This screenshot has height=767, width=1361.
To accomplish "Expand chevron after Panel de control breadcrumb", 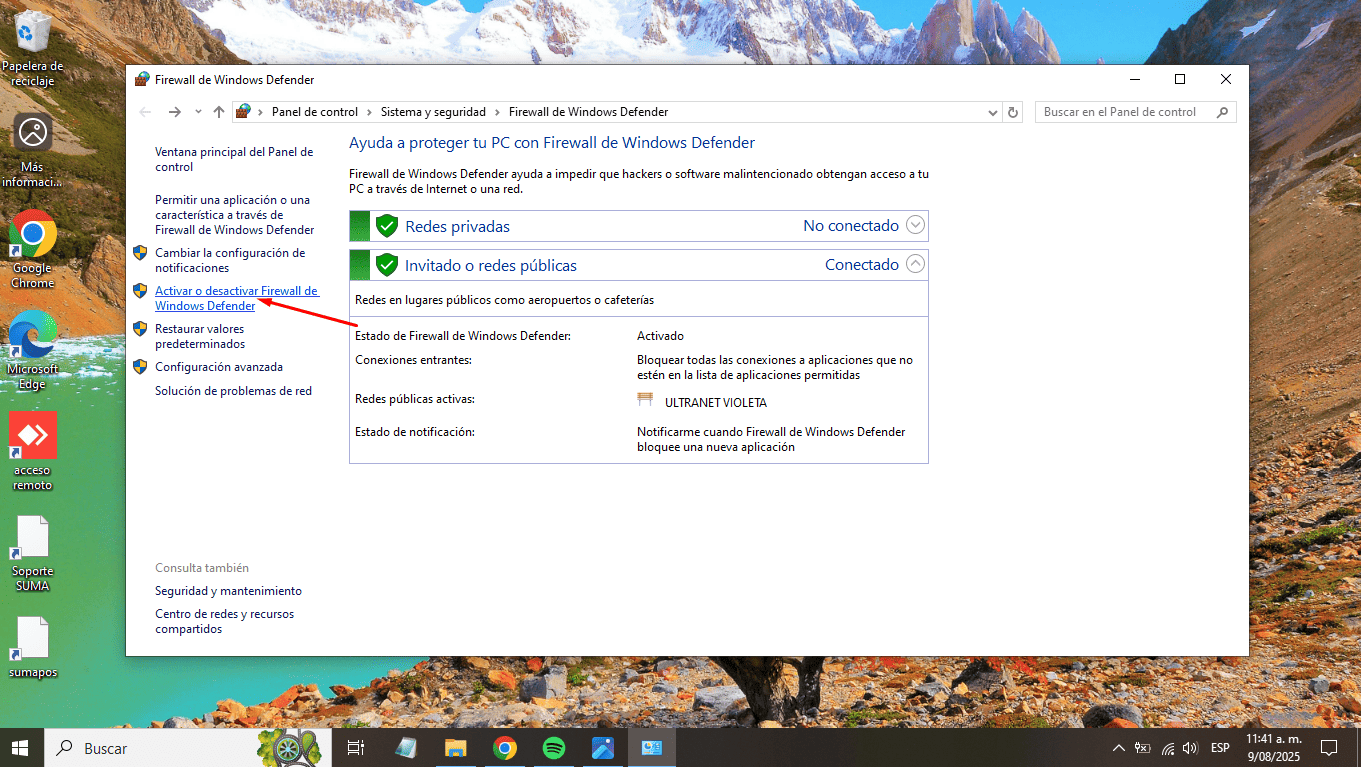I will [x=370, y=112].
